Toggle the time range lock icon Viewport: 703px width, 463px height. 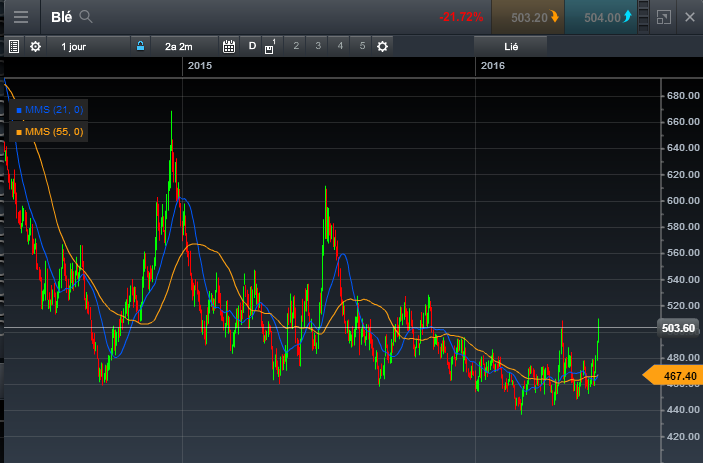coord(140,46)
